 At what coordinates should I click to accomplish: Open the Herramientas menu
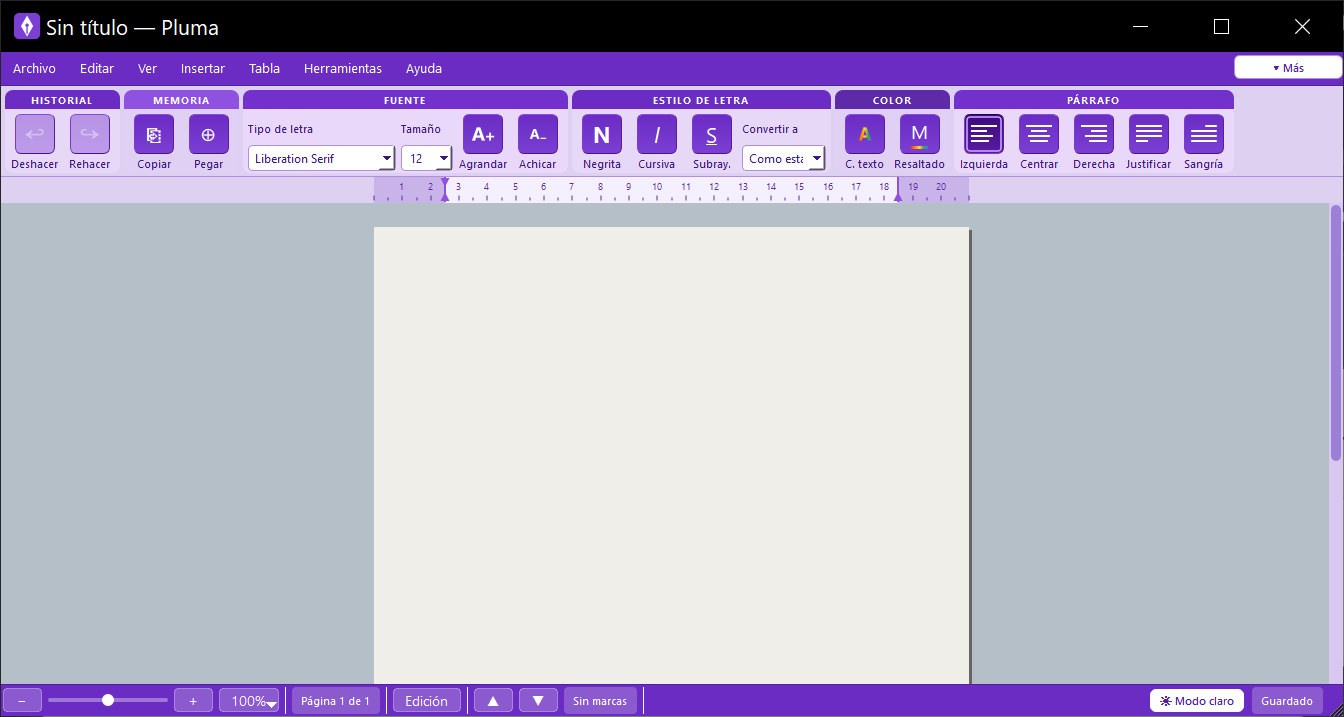click(343, 69)
